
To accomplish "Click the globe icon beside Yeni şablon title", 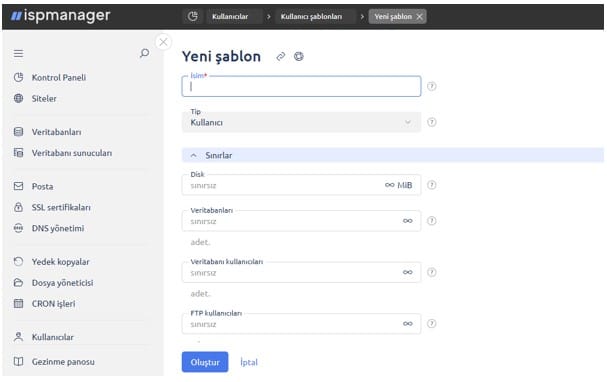I will (x=298, y=57).
